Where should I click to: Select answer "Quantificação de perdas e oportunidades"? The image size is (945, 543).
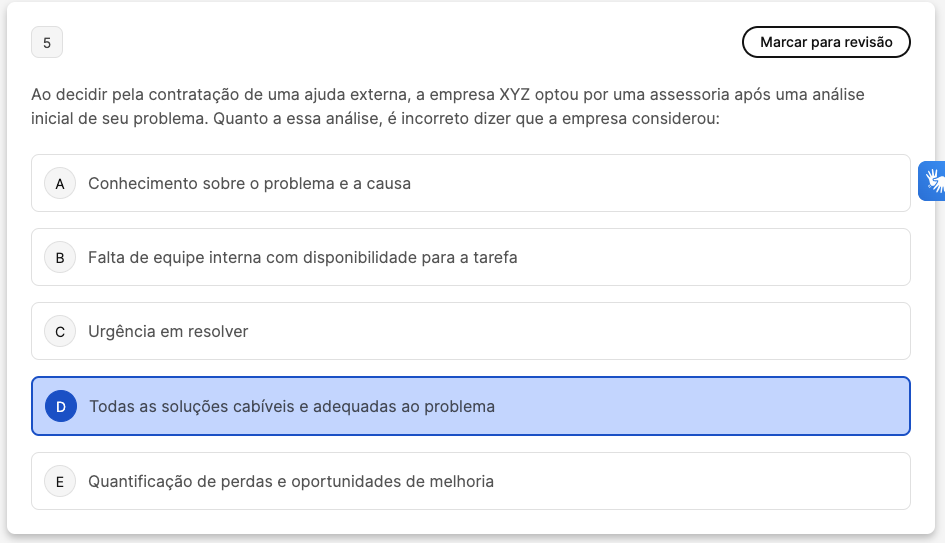(290, 482)
